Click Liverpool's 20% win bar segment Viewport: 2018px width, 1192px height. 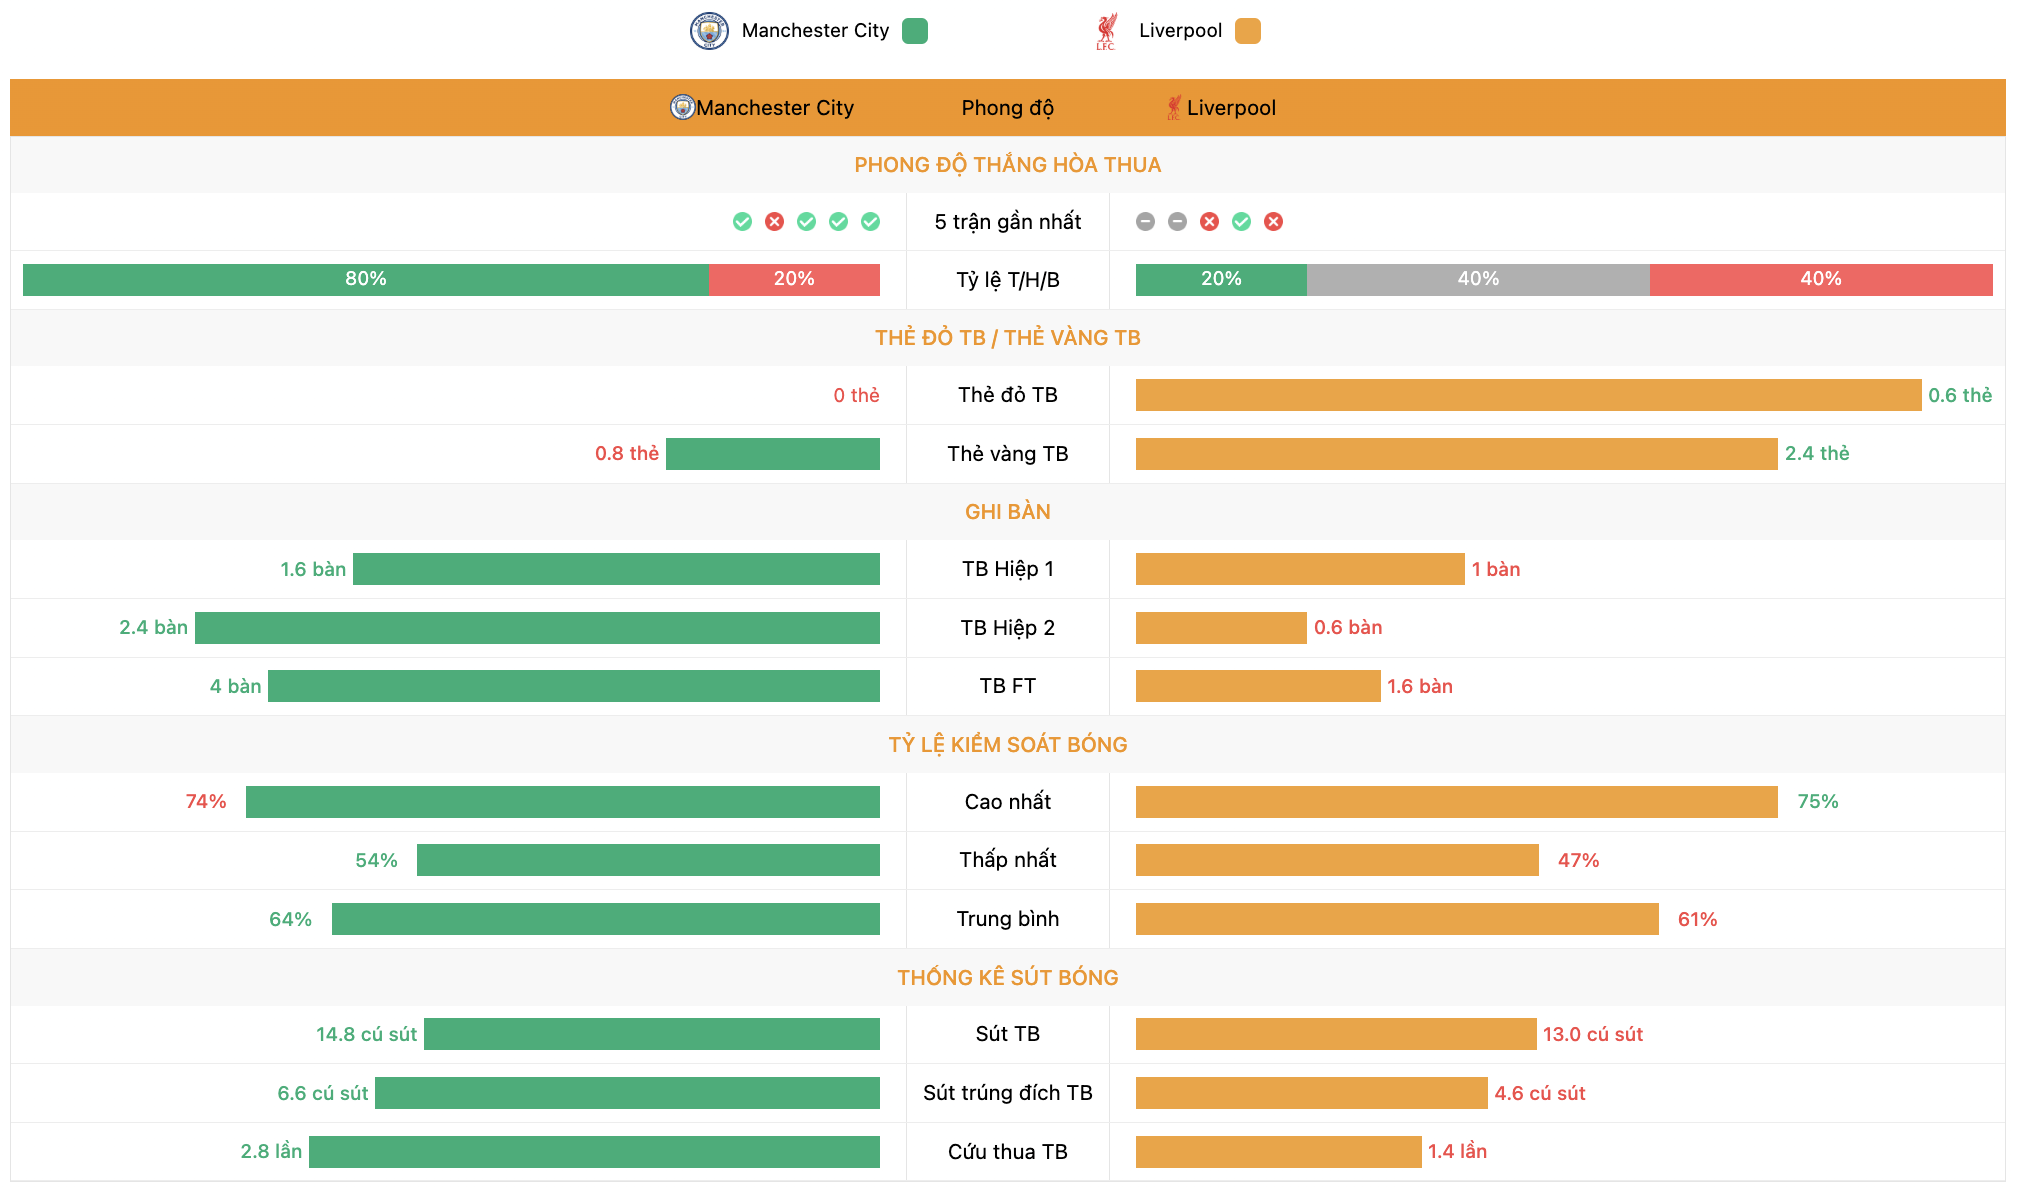[x=1221, y=279]
